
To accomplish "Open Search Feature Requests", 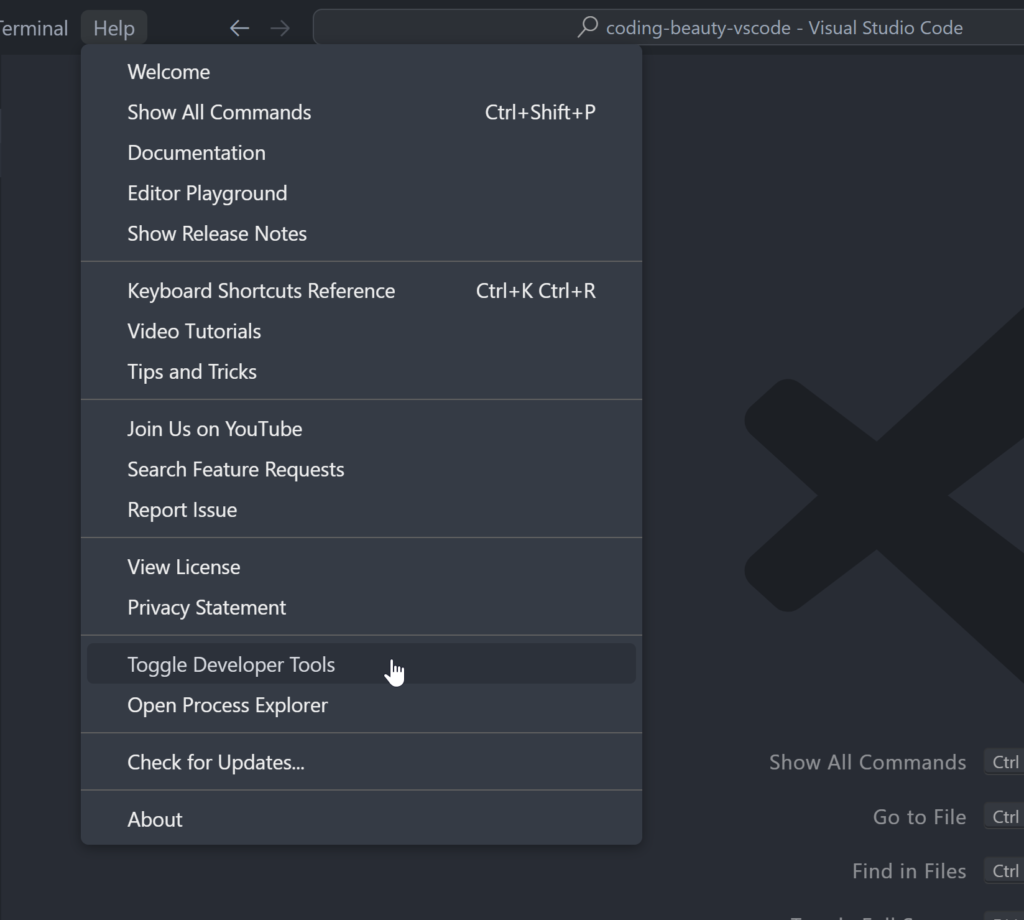I will point(235,470).
